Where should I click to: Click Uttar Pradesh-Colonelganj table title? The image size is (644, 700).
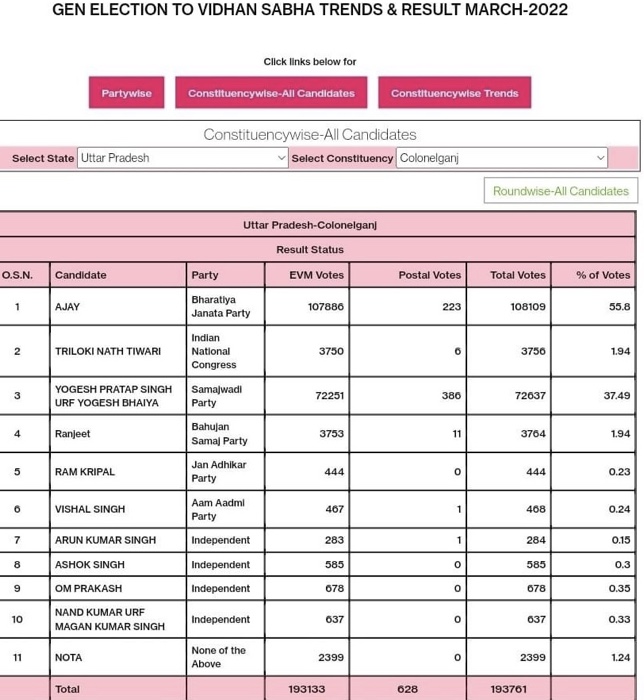(310, 225)
